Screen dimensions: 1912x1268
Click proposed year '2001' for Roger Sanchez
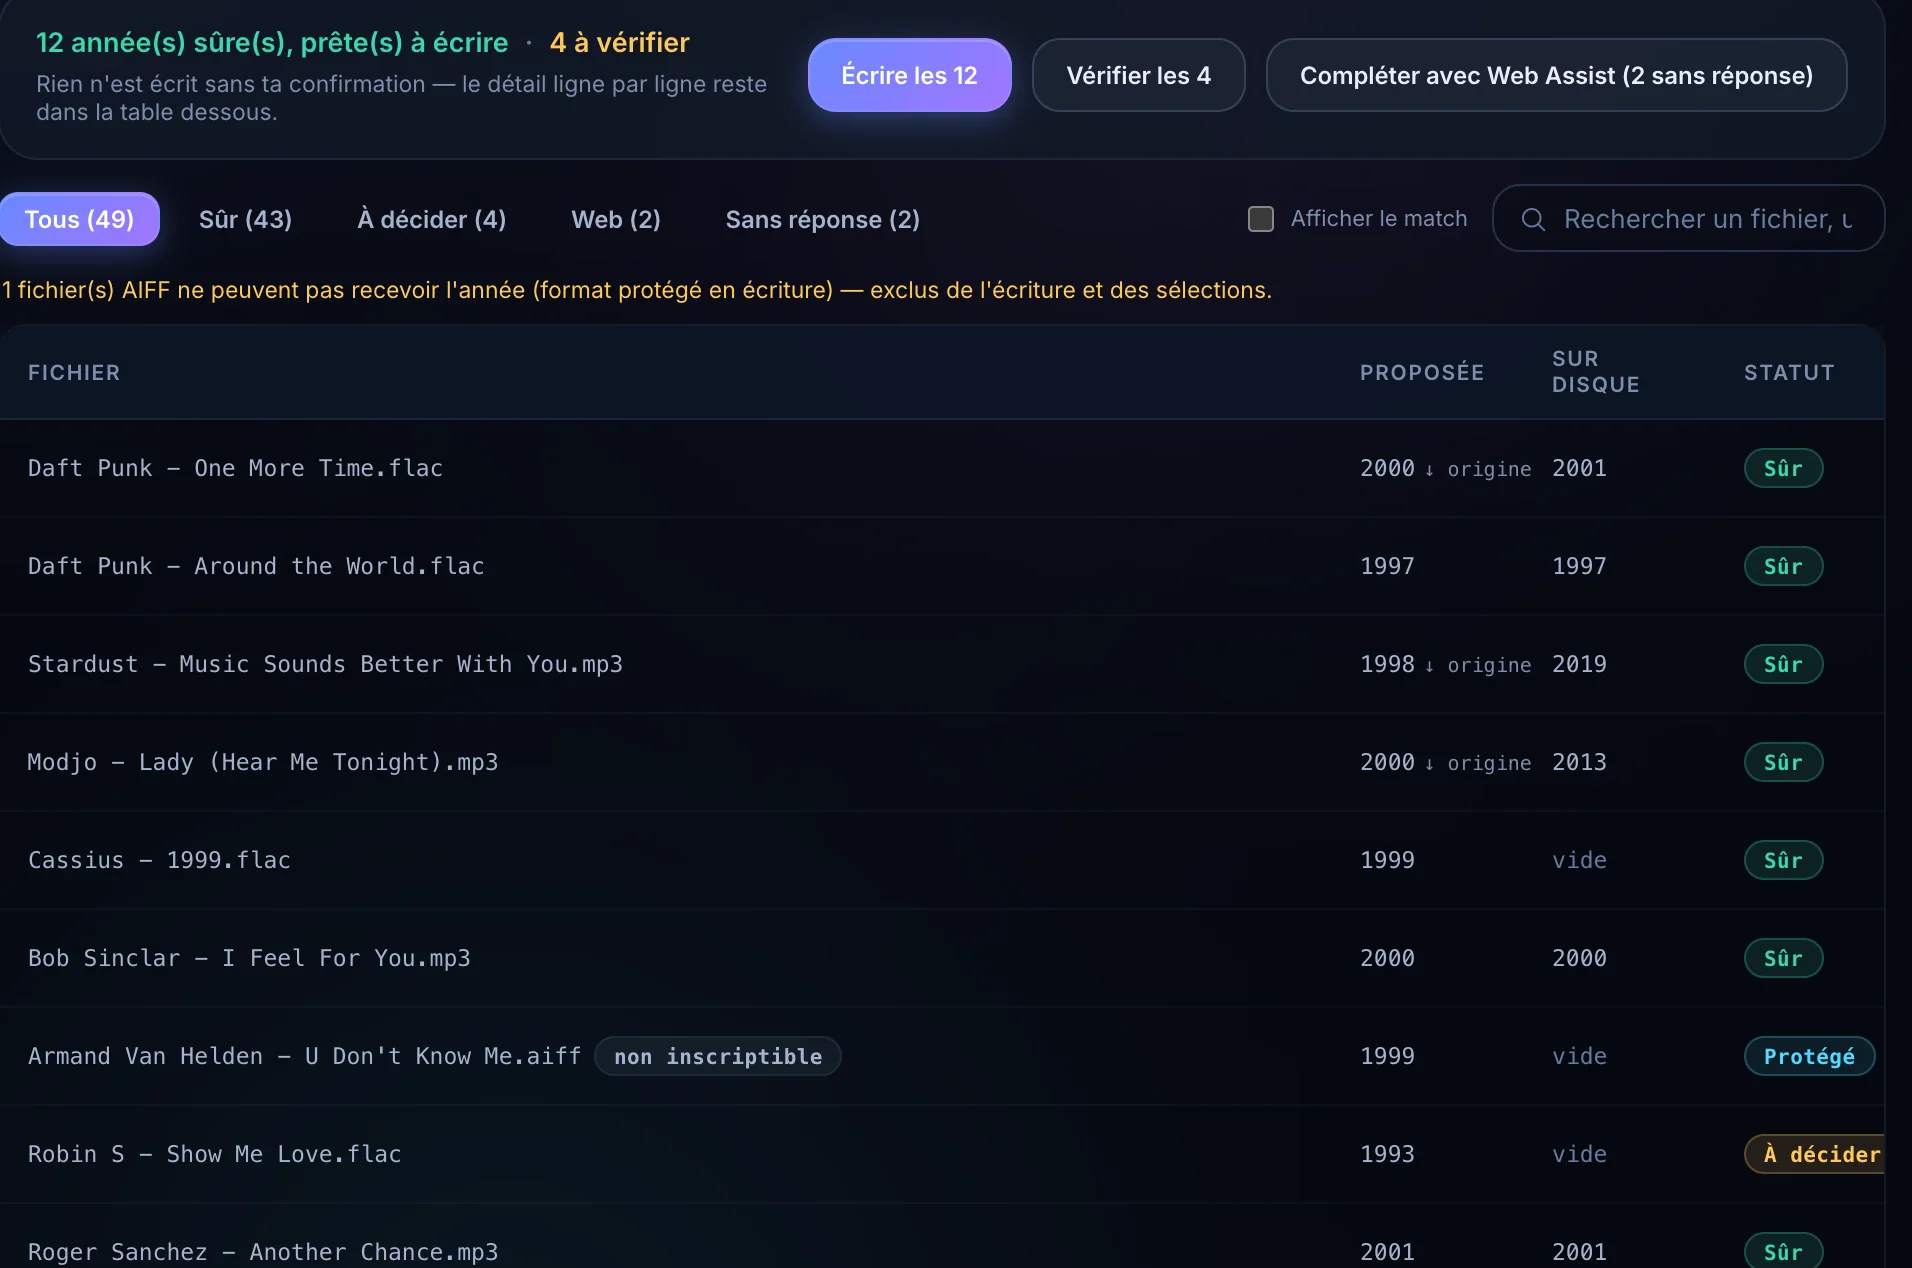pos(1387,1252)
